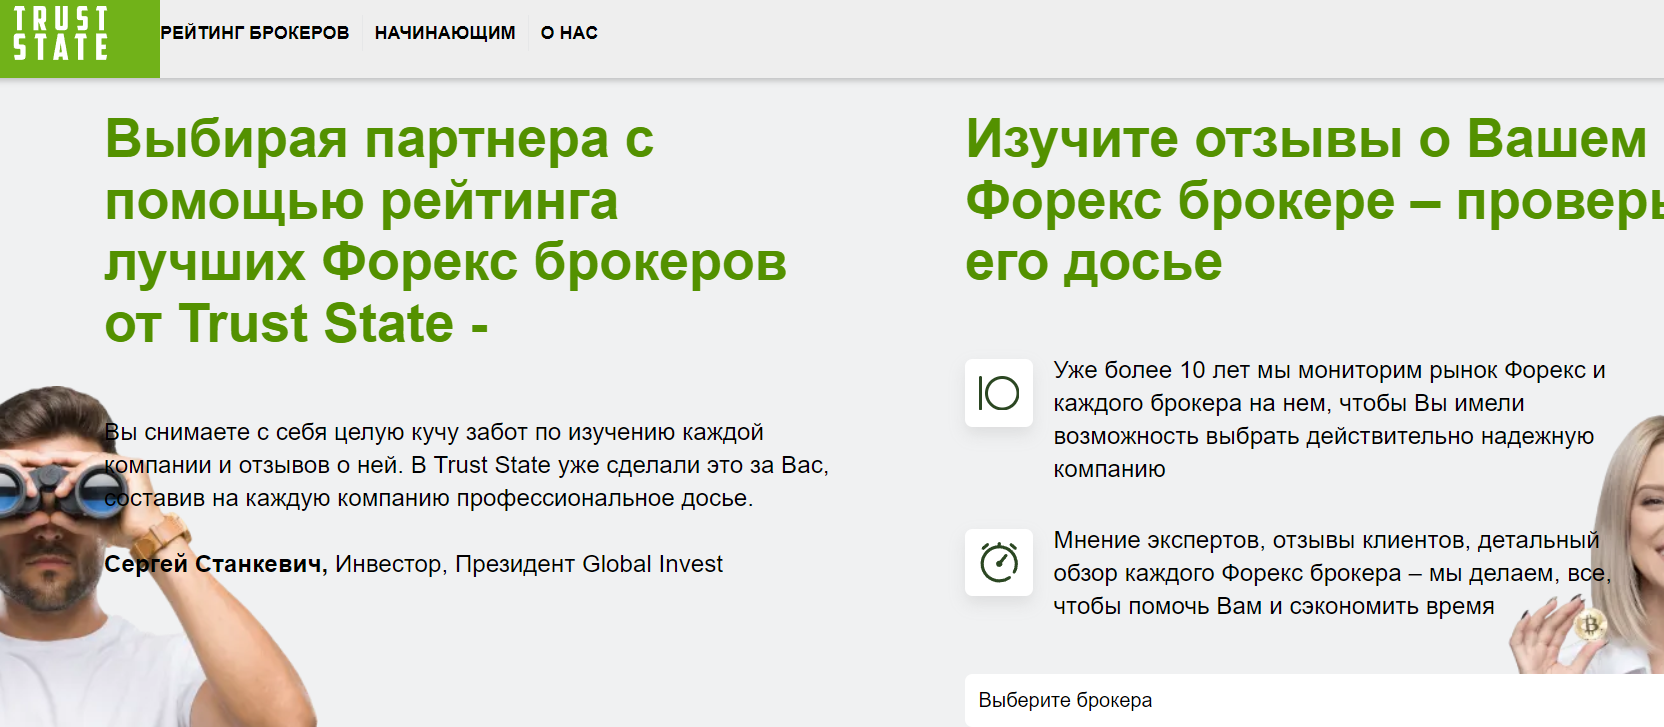Click the Trust State logo

[62, 35]
